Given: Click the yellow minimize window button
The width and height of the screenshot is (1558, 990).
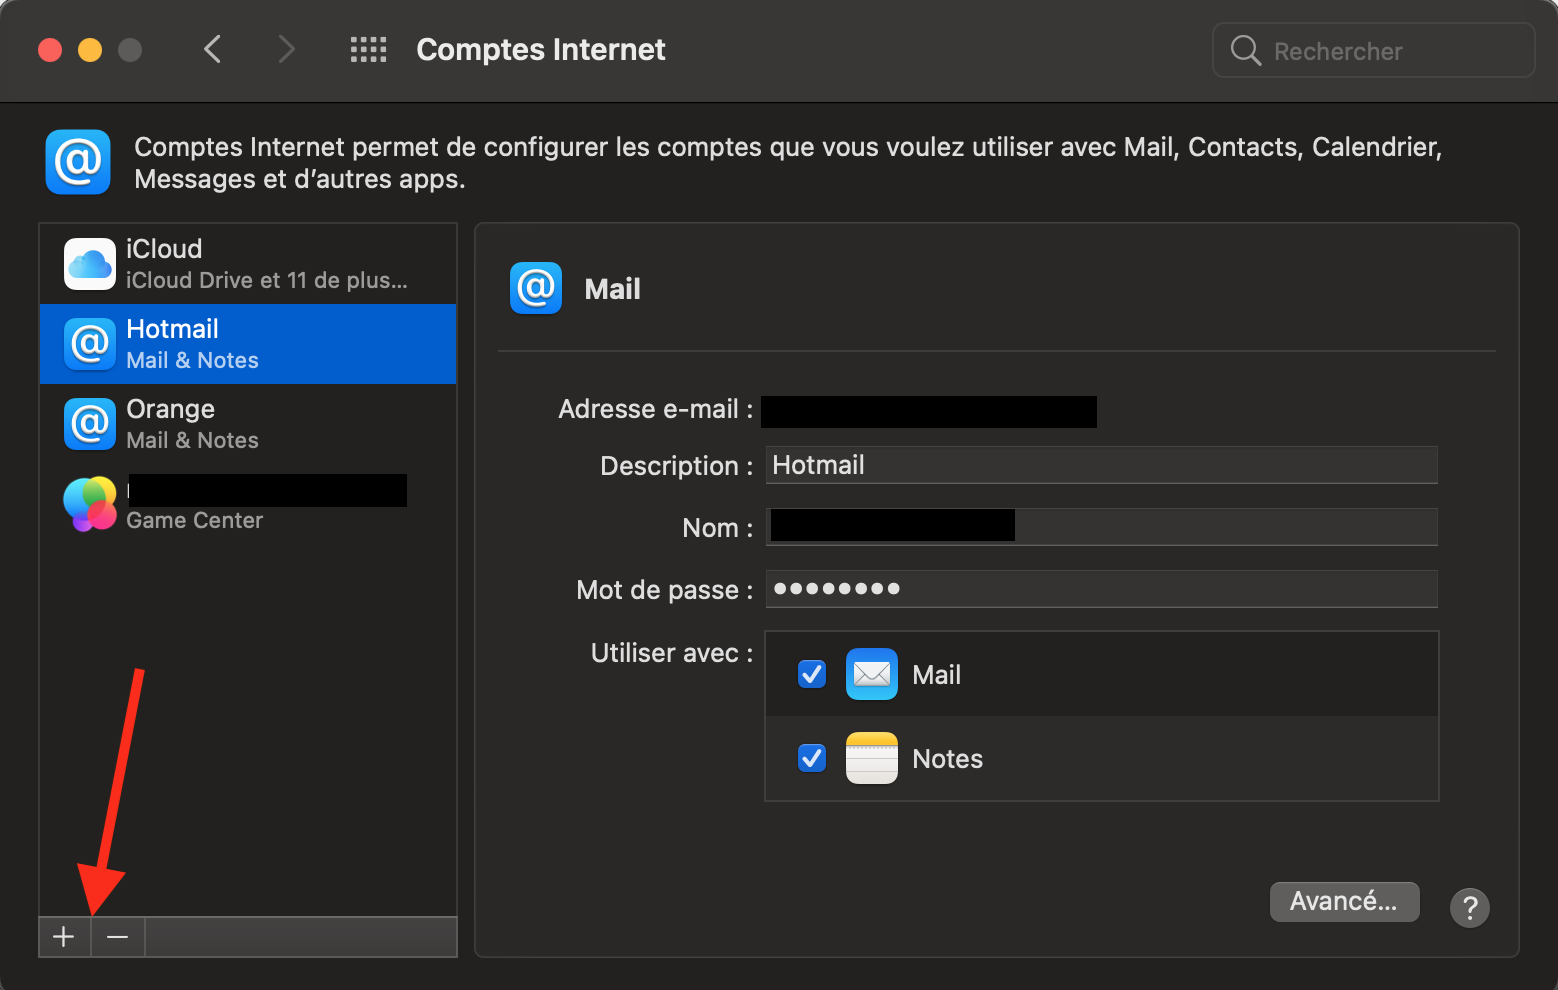Looking at the screenshot, I should pyautogui.click(x=90, y=50).
